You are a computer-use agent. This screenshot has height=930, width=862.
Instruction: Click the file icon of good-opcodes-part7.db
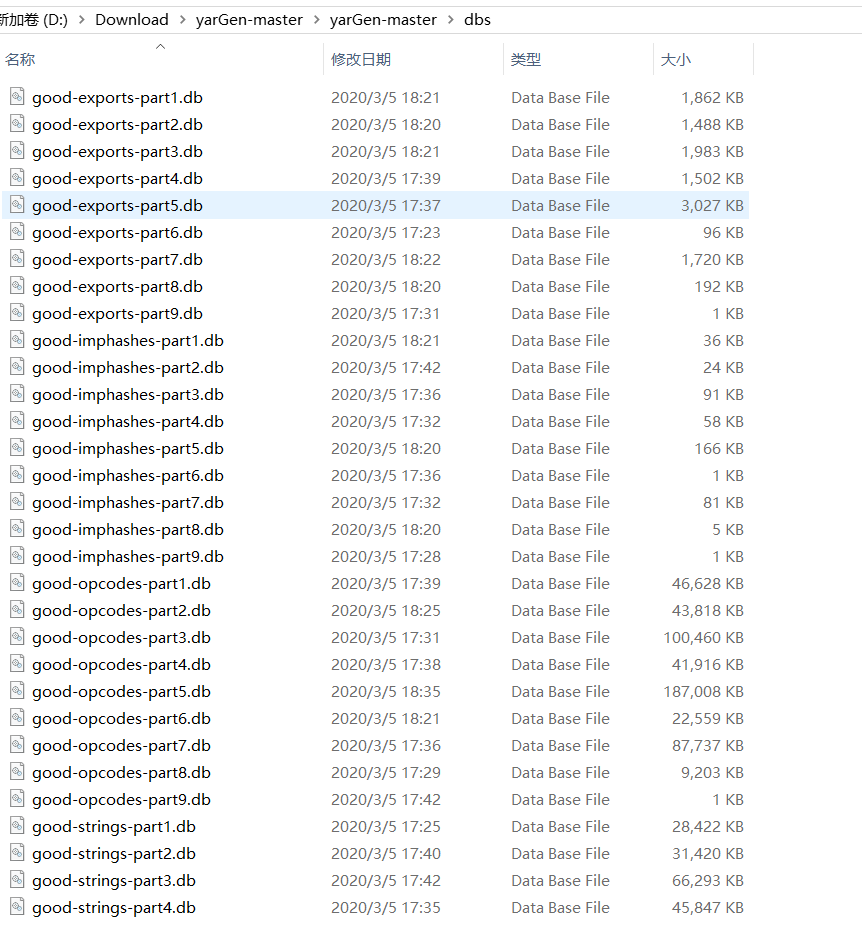[17, 745]
